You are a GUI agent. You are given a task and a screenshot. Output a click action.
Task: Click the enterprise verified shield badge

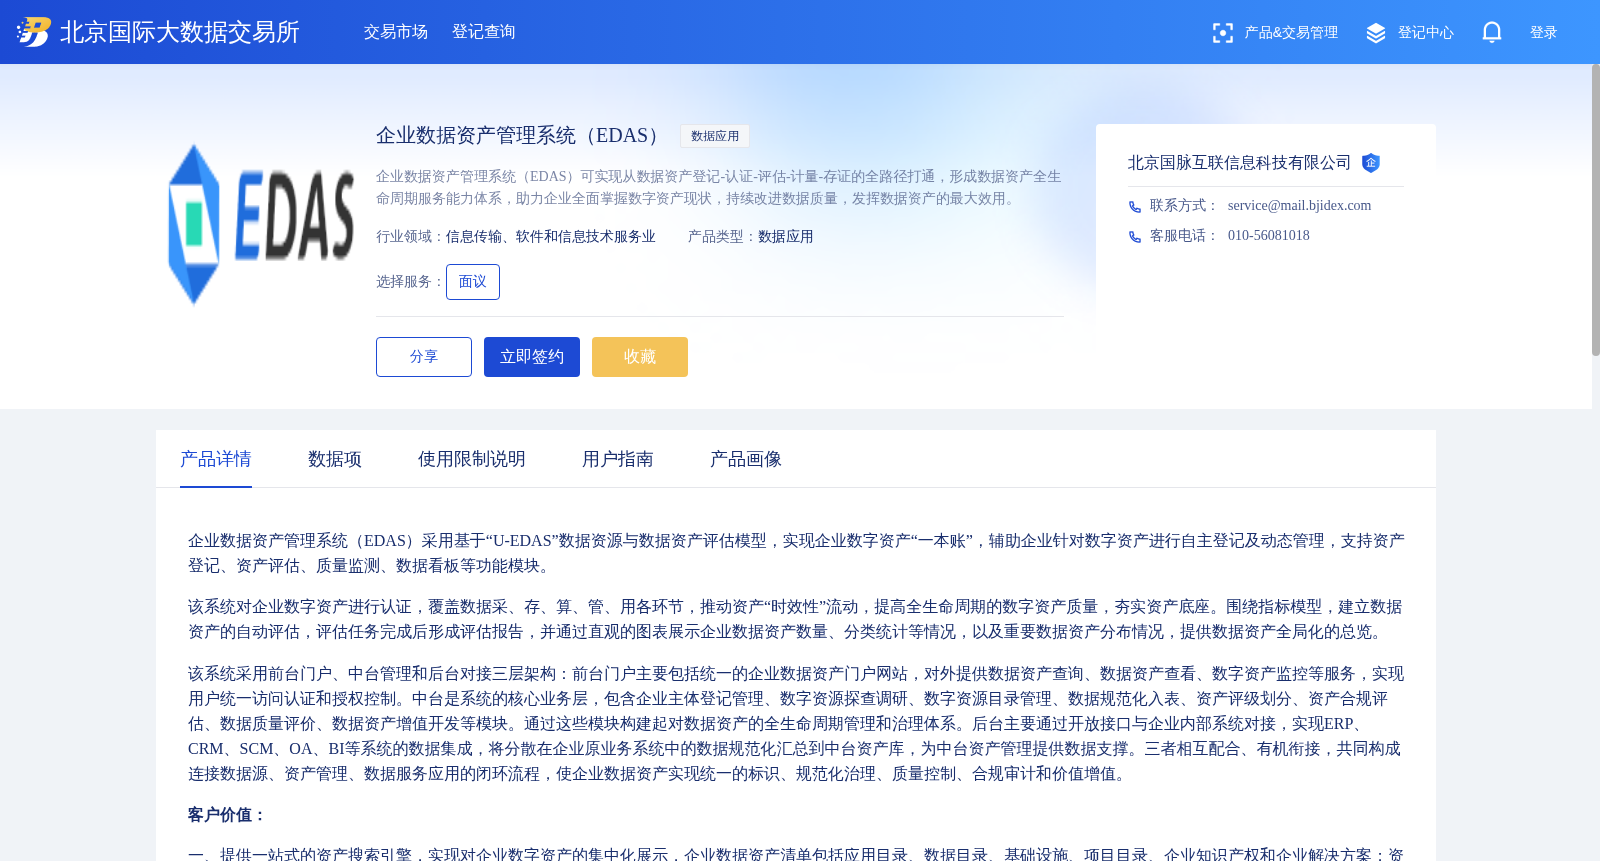tap(1371, 163)
